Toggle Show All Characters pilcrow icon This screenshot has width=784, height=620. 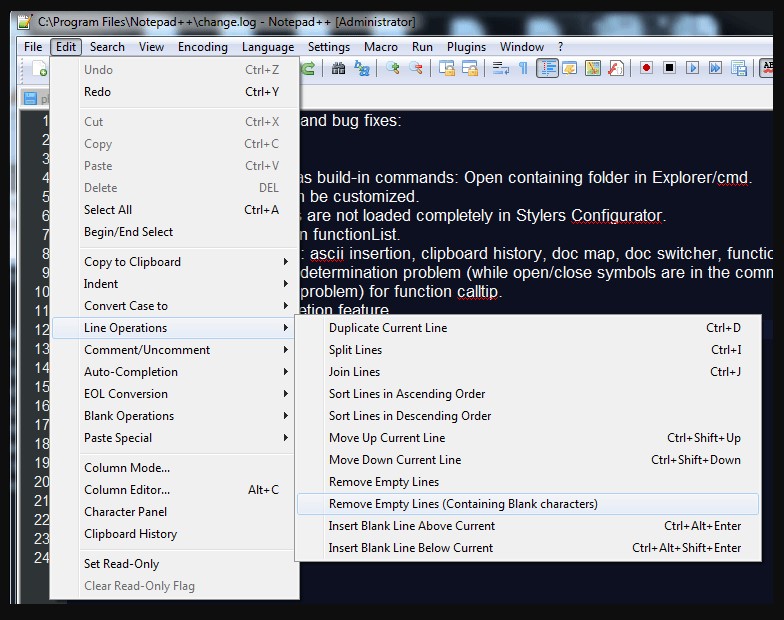tap(524, 68)
